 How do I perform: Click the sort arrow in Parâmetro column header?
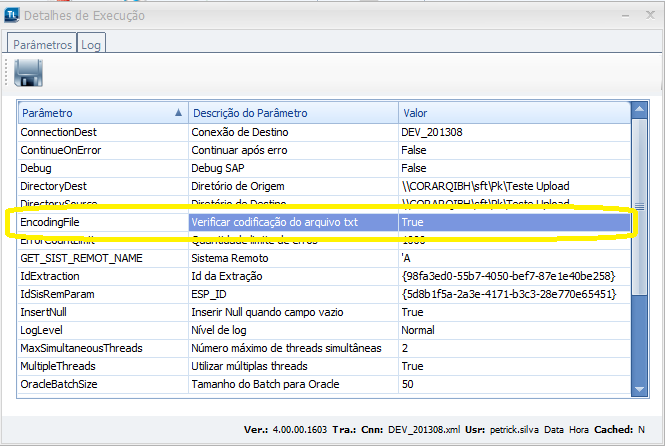click(179, 113)
